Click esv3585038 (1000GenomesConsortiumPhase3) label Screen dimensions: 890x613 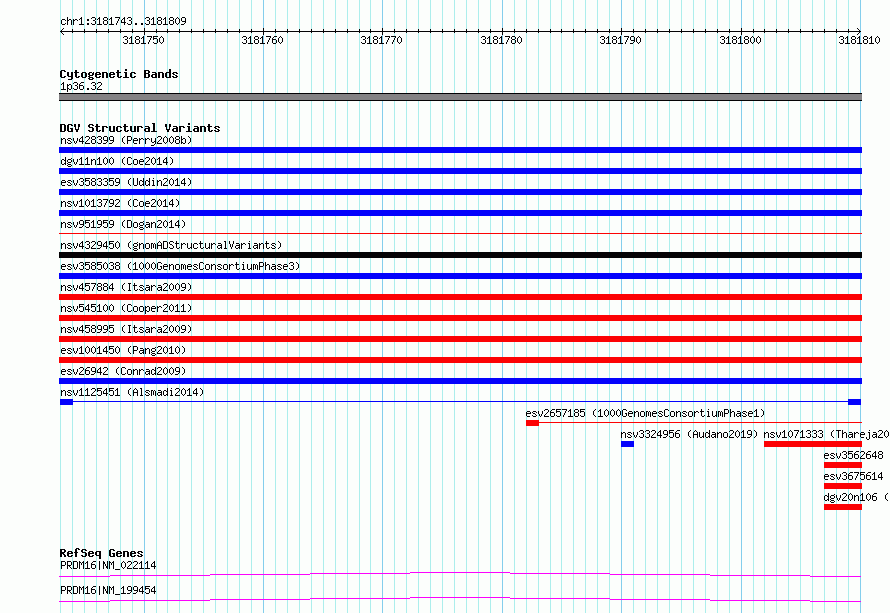pyautogui.click(x=180, y=266)
